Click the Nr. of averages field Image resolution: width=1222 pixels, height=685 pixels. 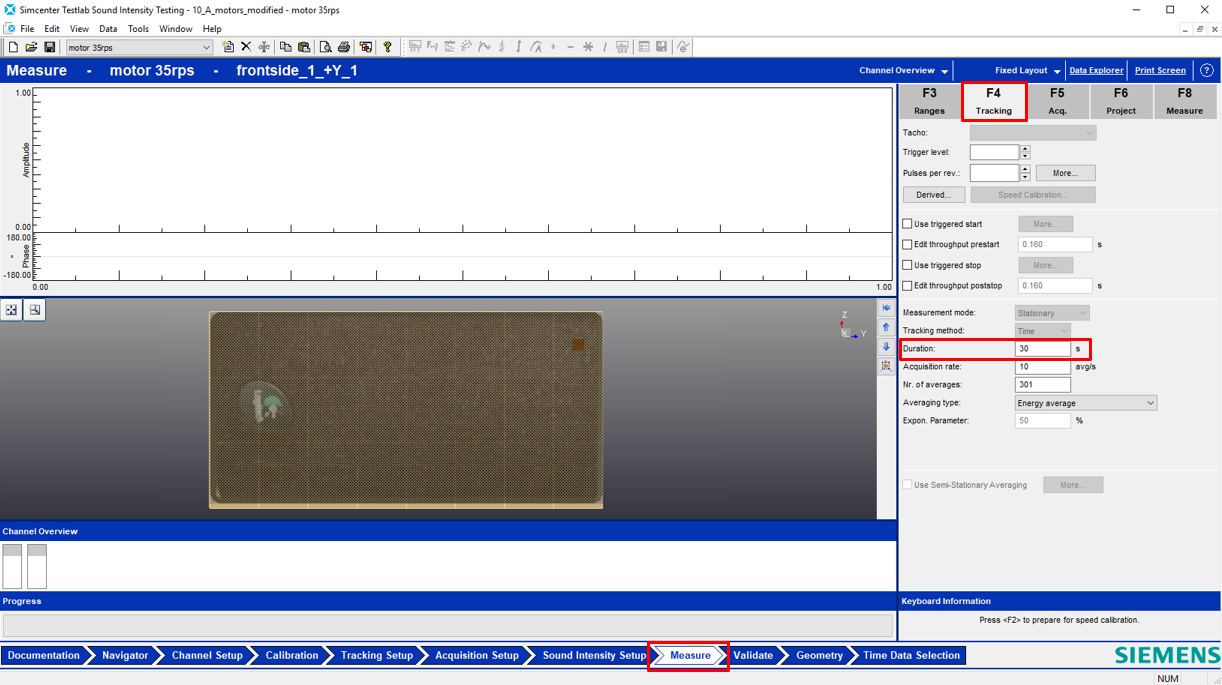point(1043,385)
